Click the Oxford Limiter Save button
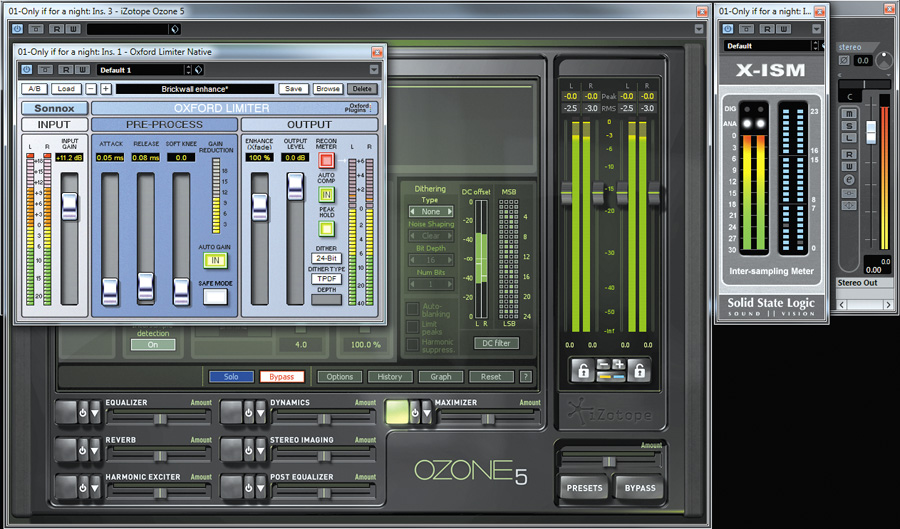Image resolution: width=900 pixels, height=529 pixels. (293, 89)
